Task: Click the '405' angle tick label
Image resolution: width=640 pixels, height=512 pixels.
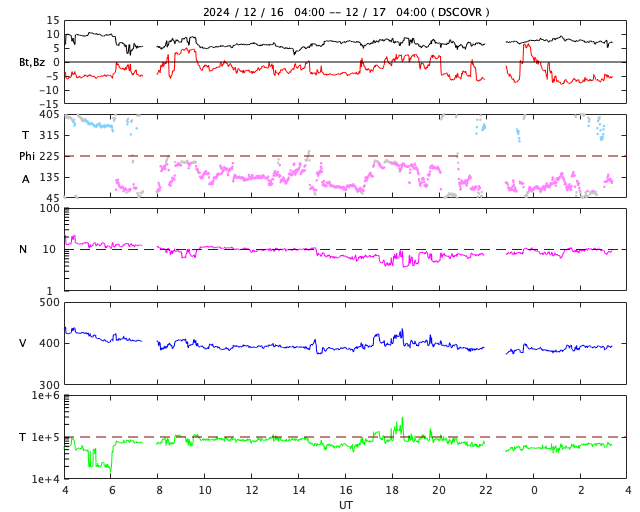Action: click(x=49, y=114)
